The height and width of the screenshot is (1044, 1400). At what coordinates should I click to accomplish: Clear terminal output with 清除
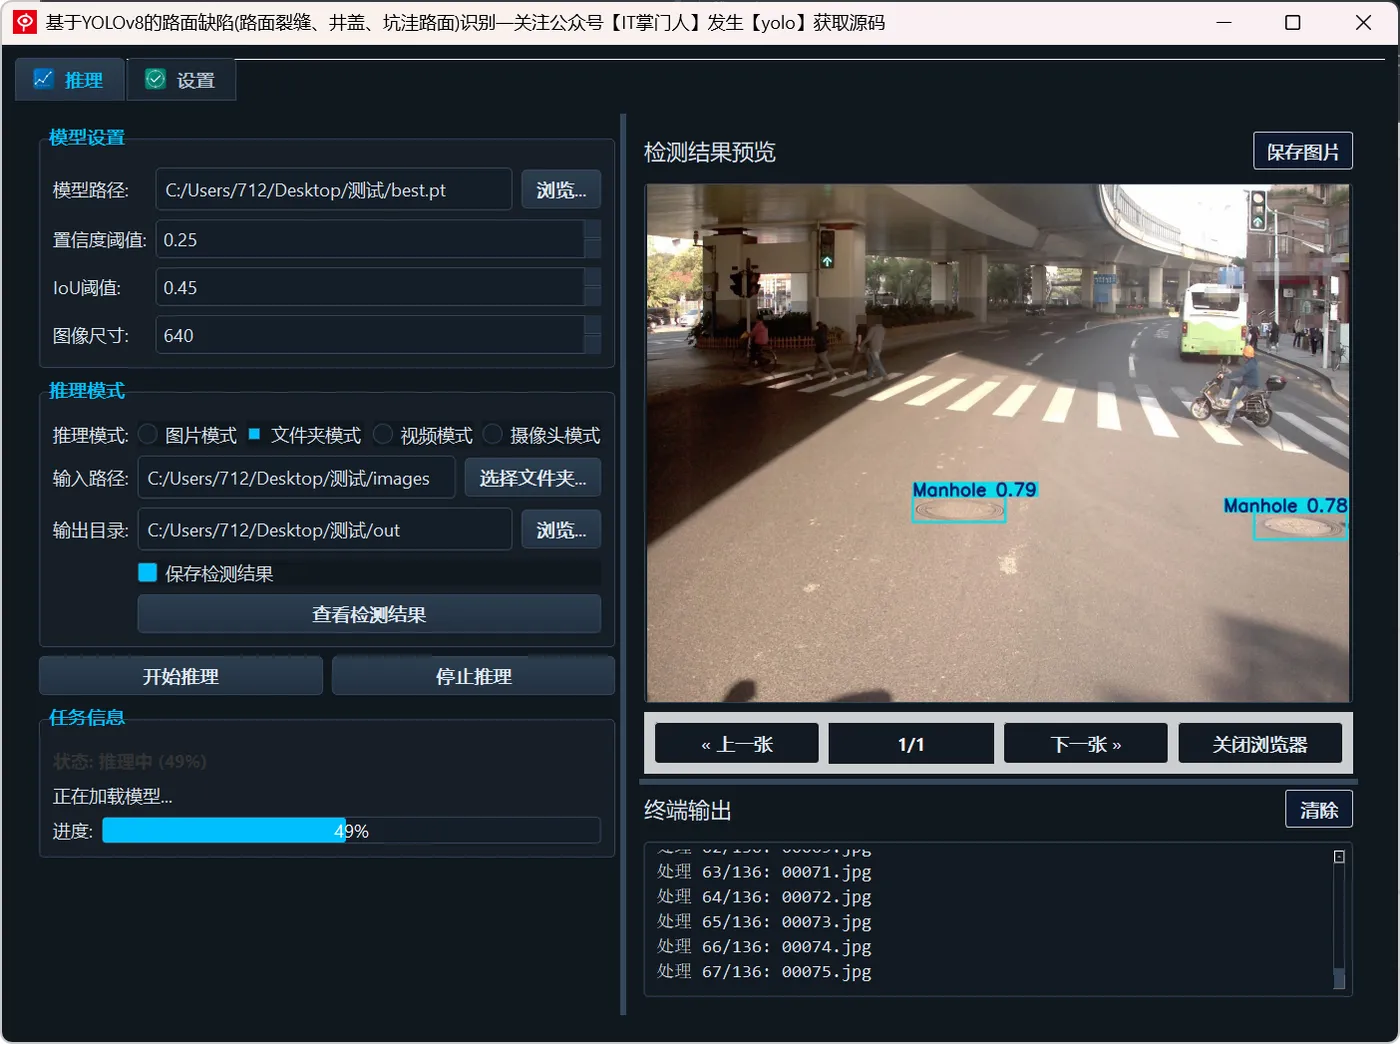(1319, 810)
